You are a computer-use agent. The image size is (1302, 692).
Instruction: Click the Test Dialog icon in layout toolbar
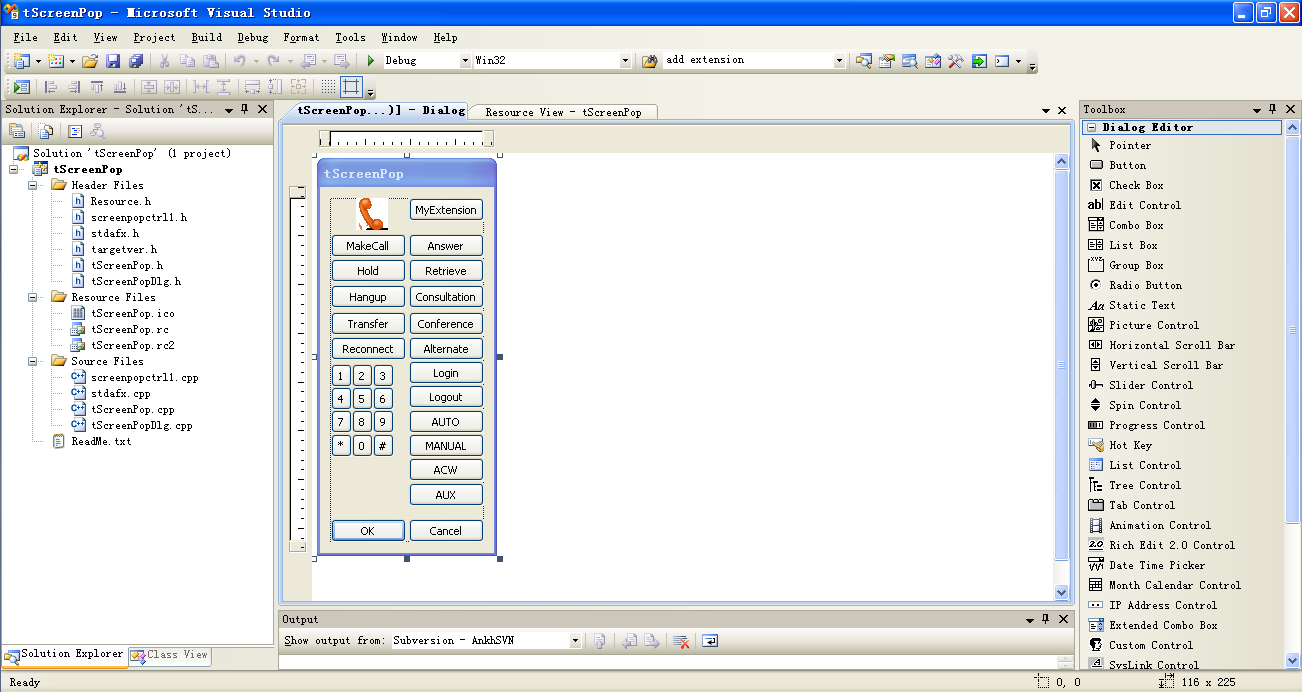pyautogui.click(x=21, y=87)
